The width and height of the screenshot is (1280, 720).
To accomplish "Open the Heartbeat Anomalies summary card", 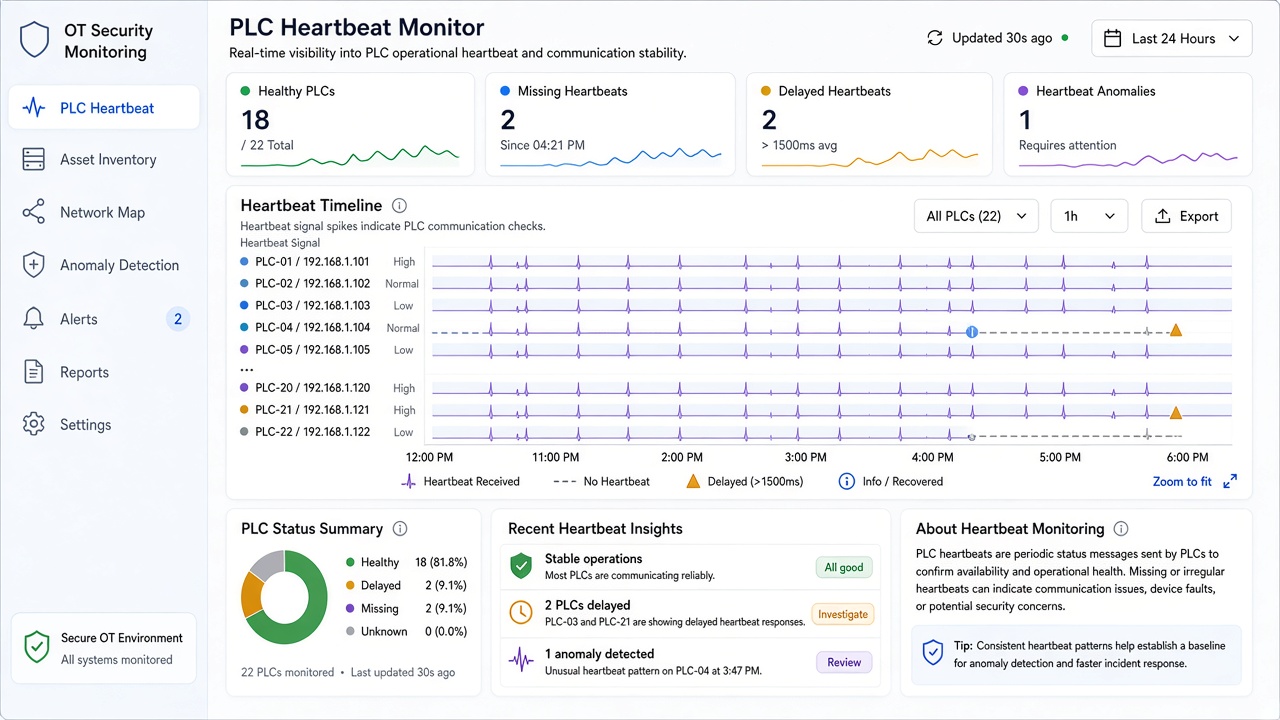I will (x=1128, y=124).
